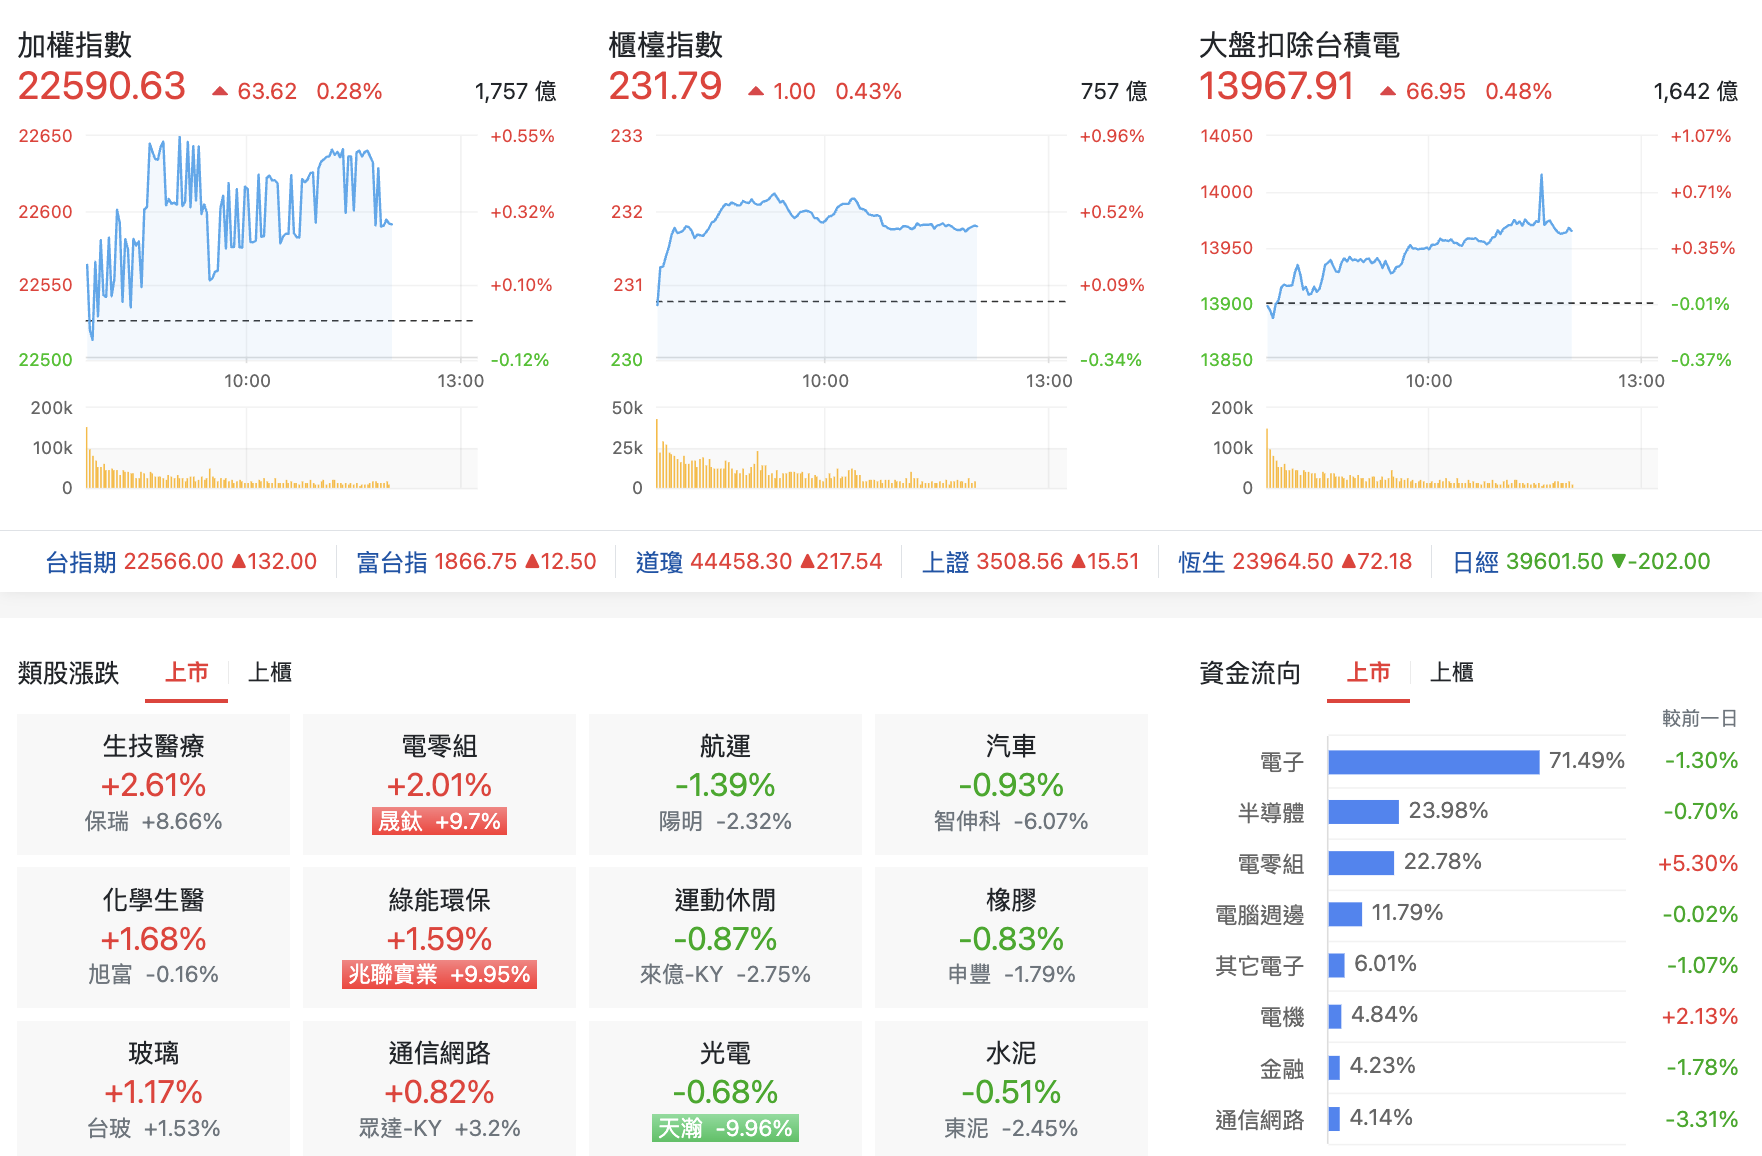Click the fund flow 電零組 22.78% bar
This screenshot has width=1762, height=1156.
point(1361,863)
